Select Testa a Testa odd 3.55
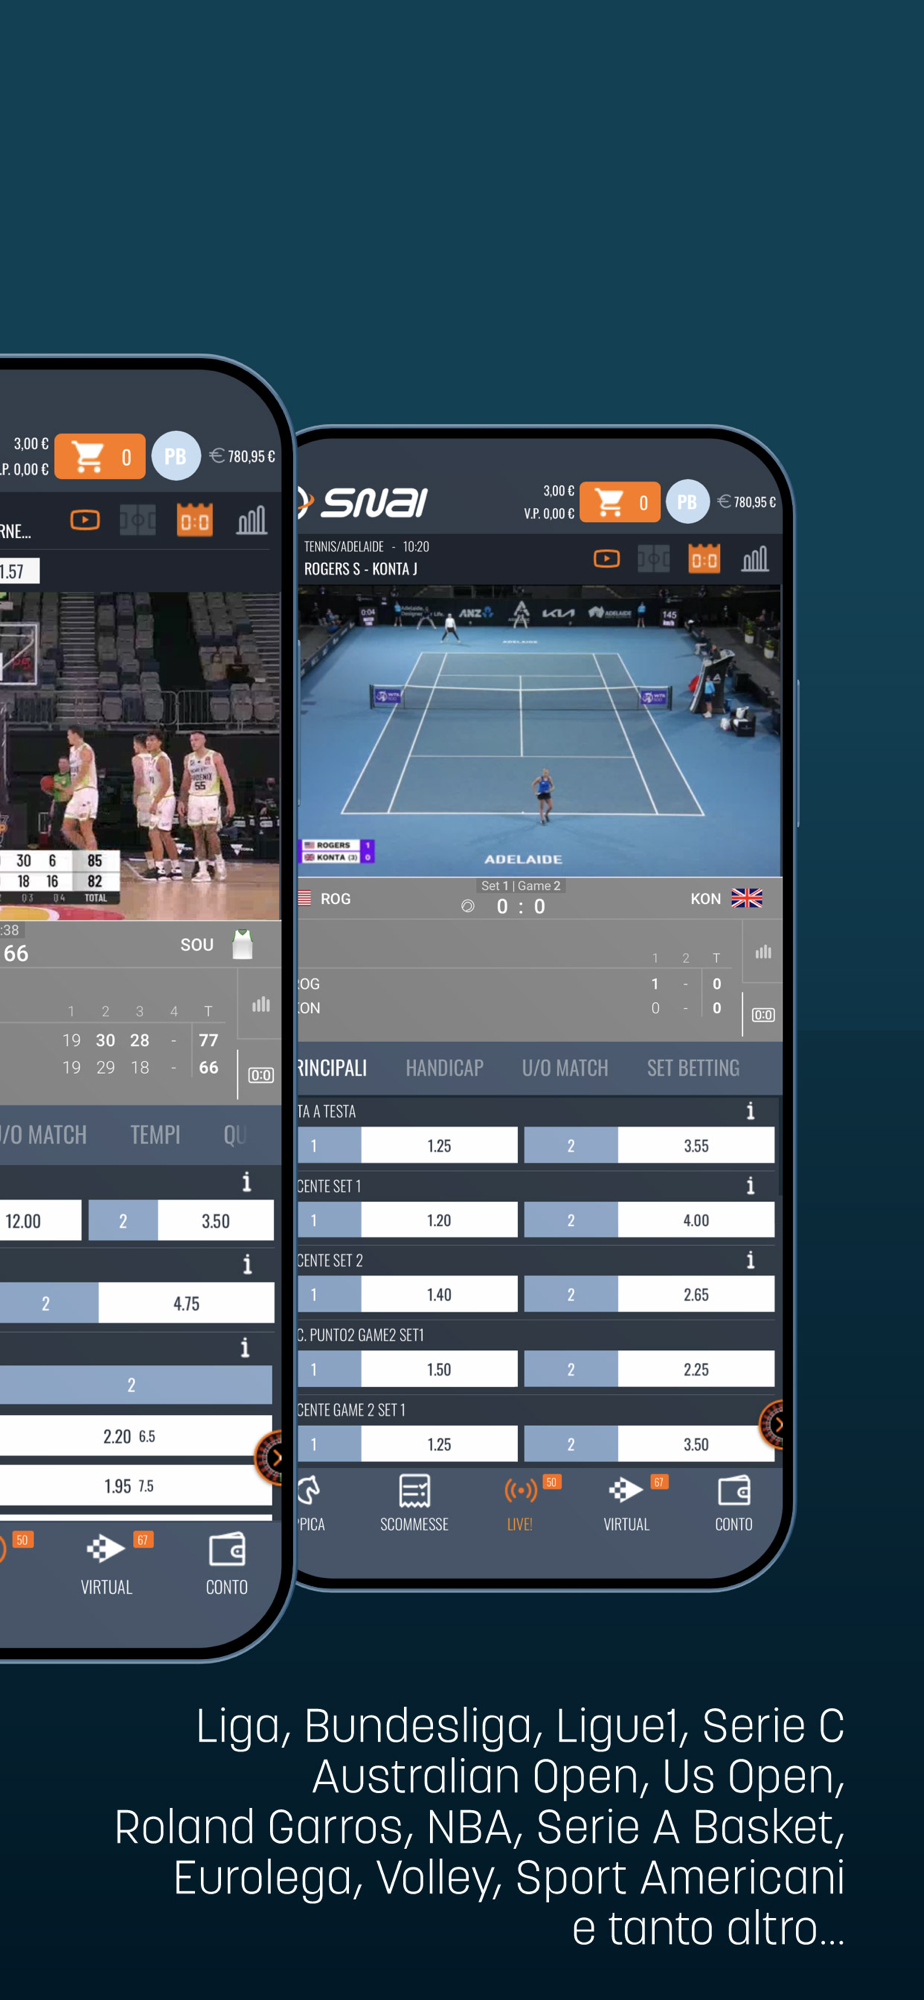Screen dimensions: 924x2000 (696, 1145)
